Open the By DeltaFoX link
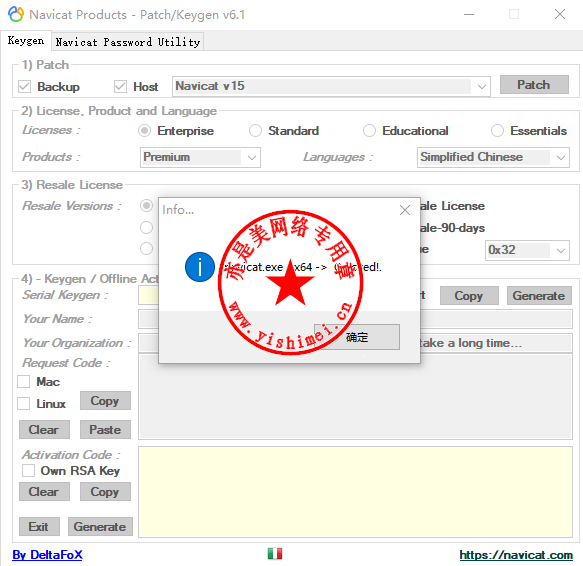Viewport: 583px width, 566px height. 48,555
